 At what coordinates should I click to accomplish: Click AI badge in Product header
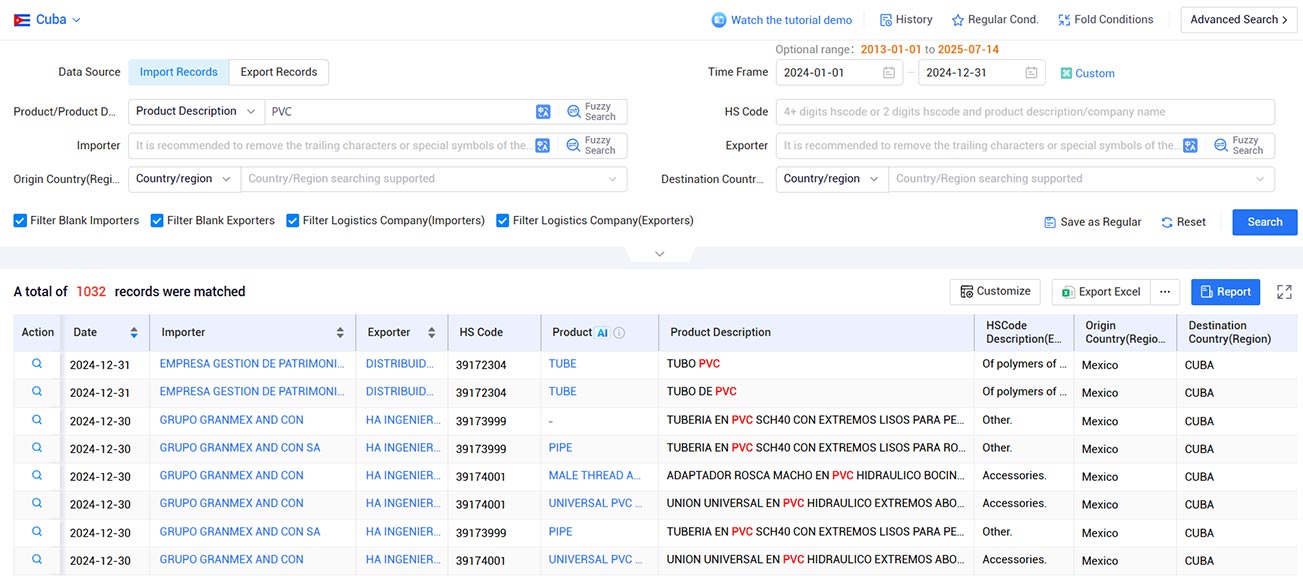click(602, 333)
